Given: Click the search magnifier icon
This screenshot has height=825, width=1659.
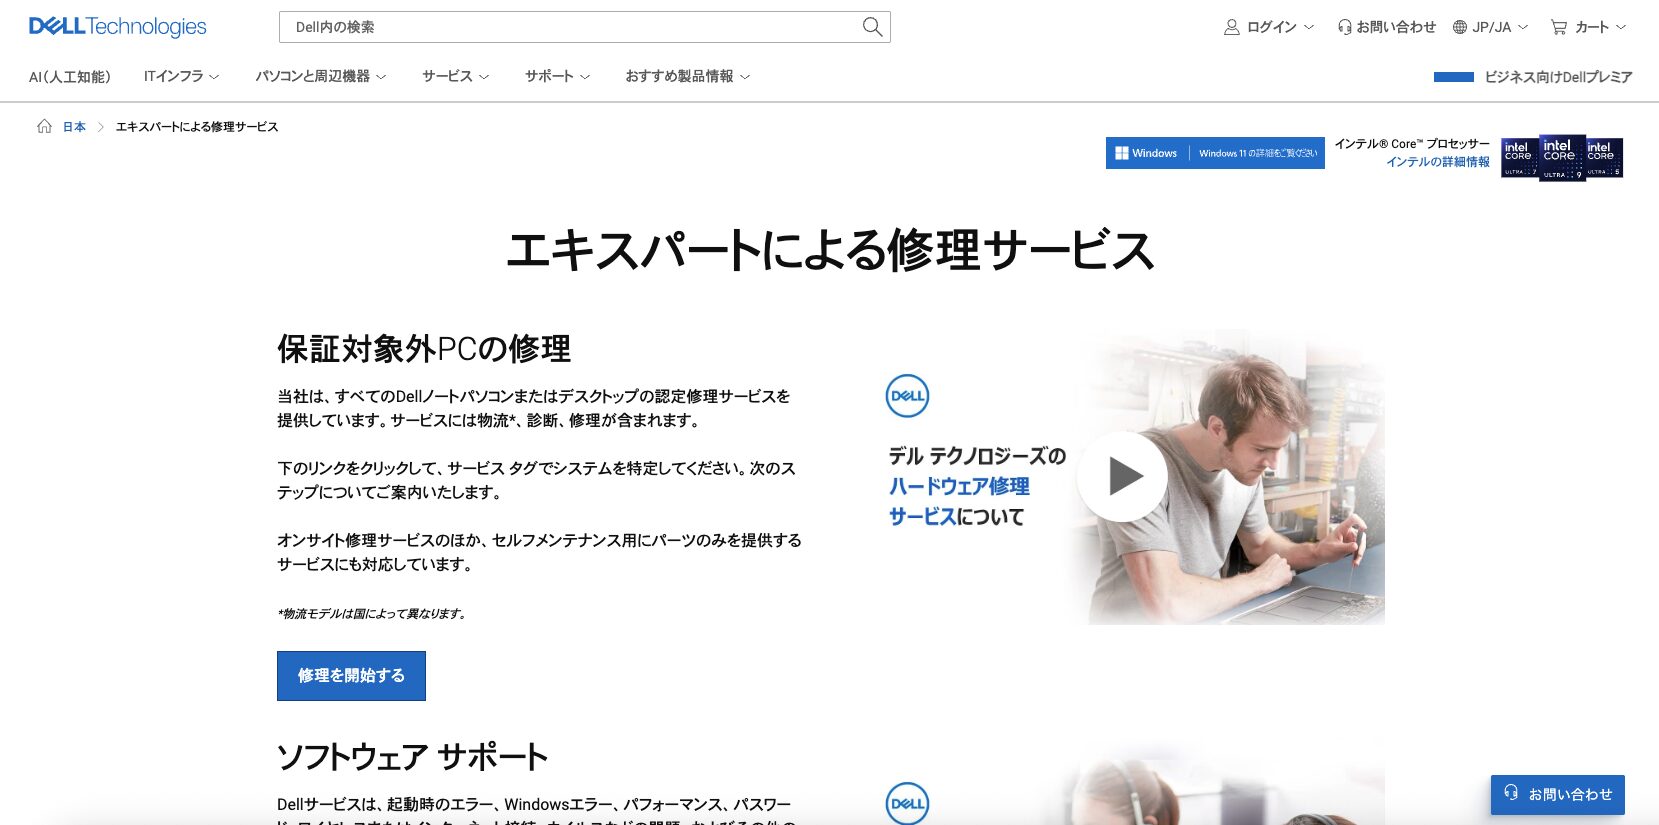Looking at the screenshot, I should [x=872, y=27].
